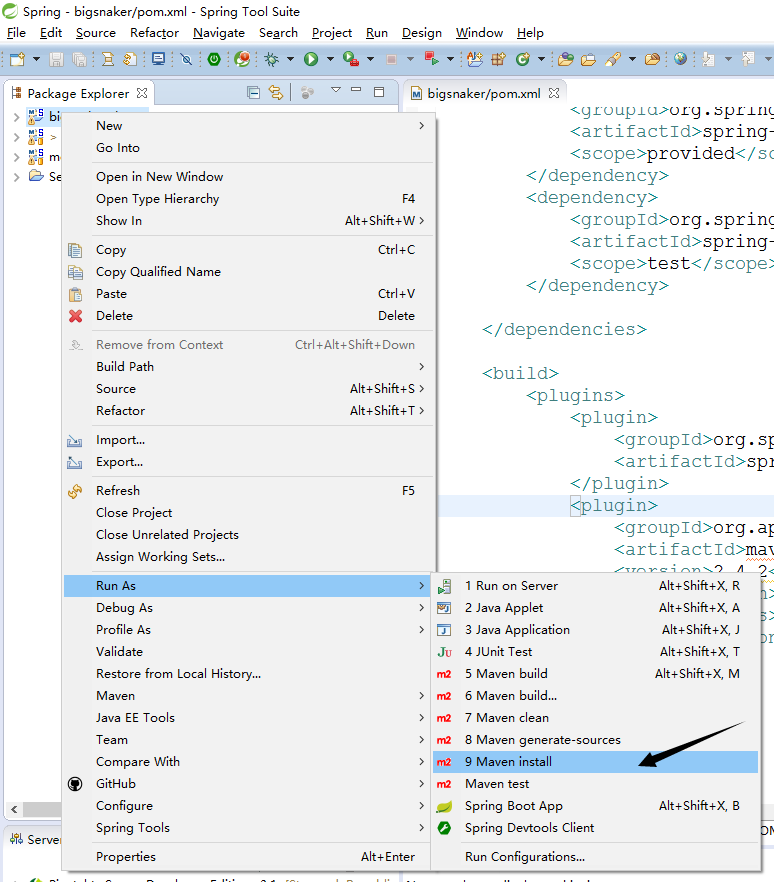Click Refresh in the context menu
The height and width of the screenshot is (882, 774).
(x=248, y=490)
